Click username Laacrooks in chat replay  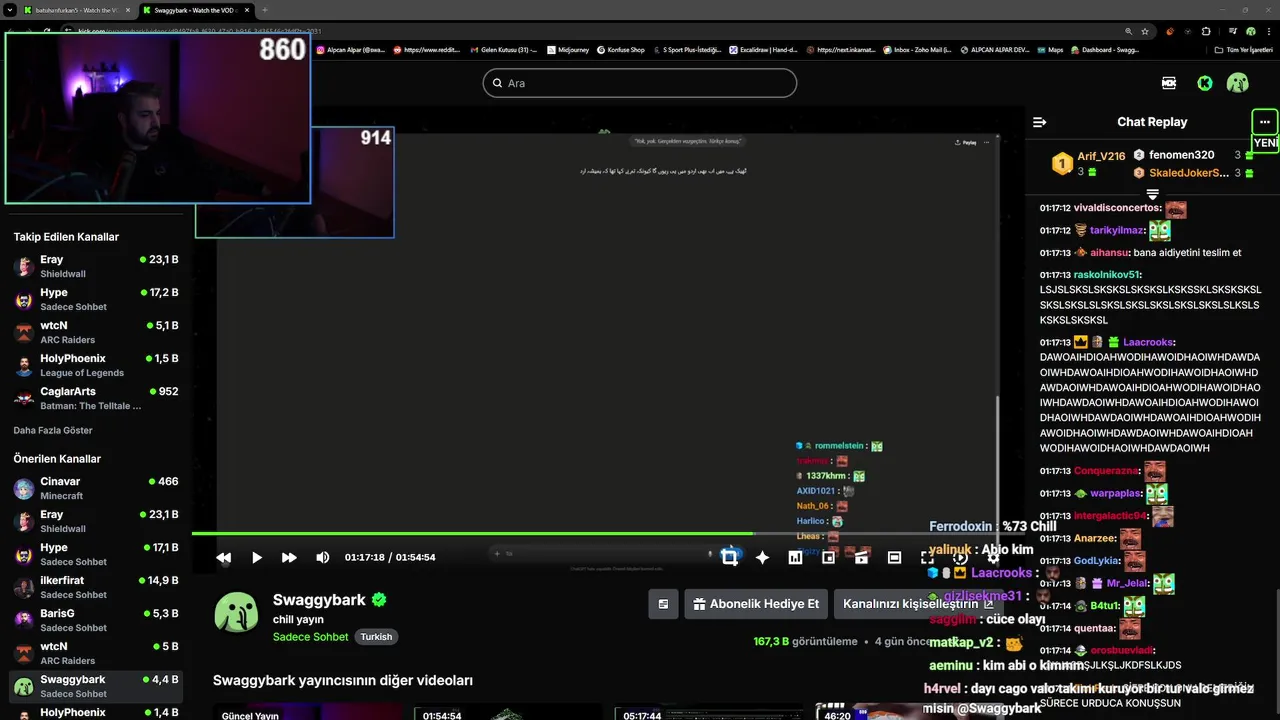tap(1148, 342)
